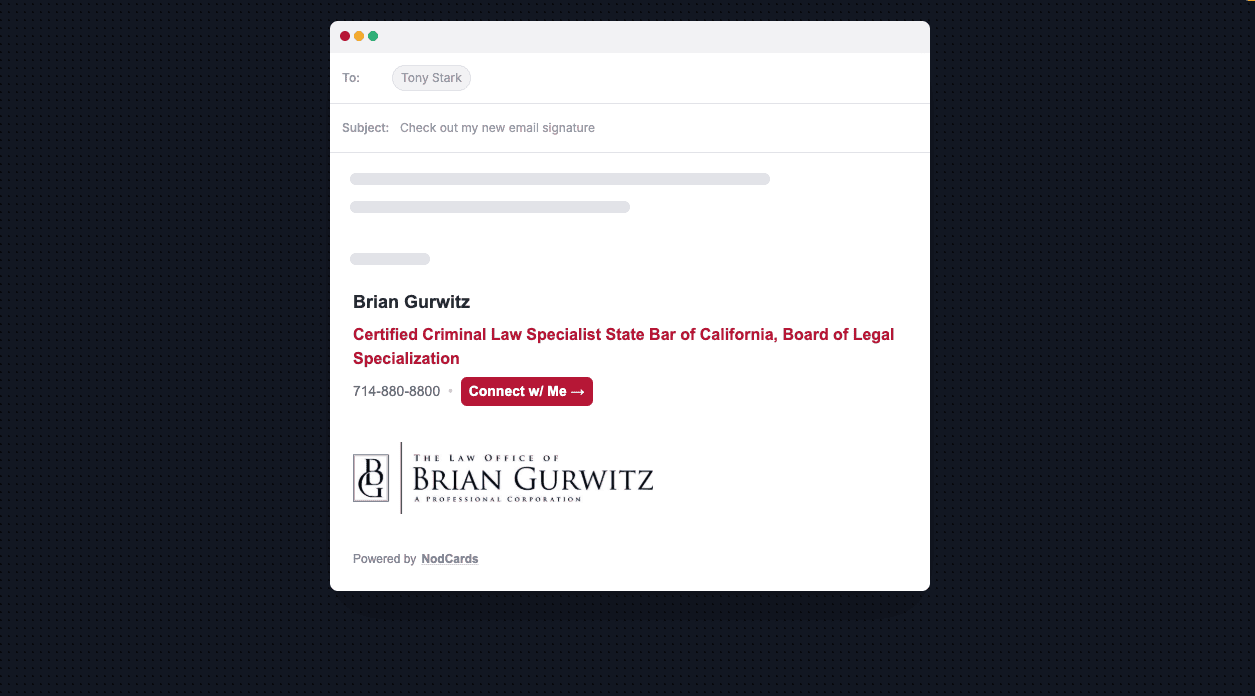Viewport: 1255px width, 696px height.
Task: Click the subject line text
Action: (x=497, y=128)
